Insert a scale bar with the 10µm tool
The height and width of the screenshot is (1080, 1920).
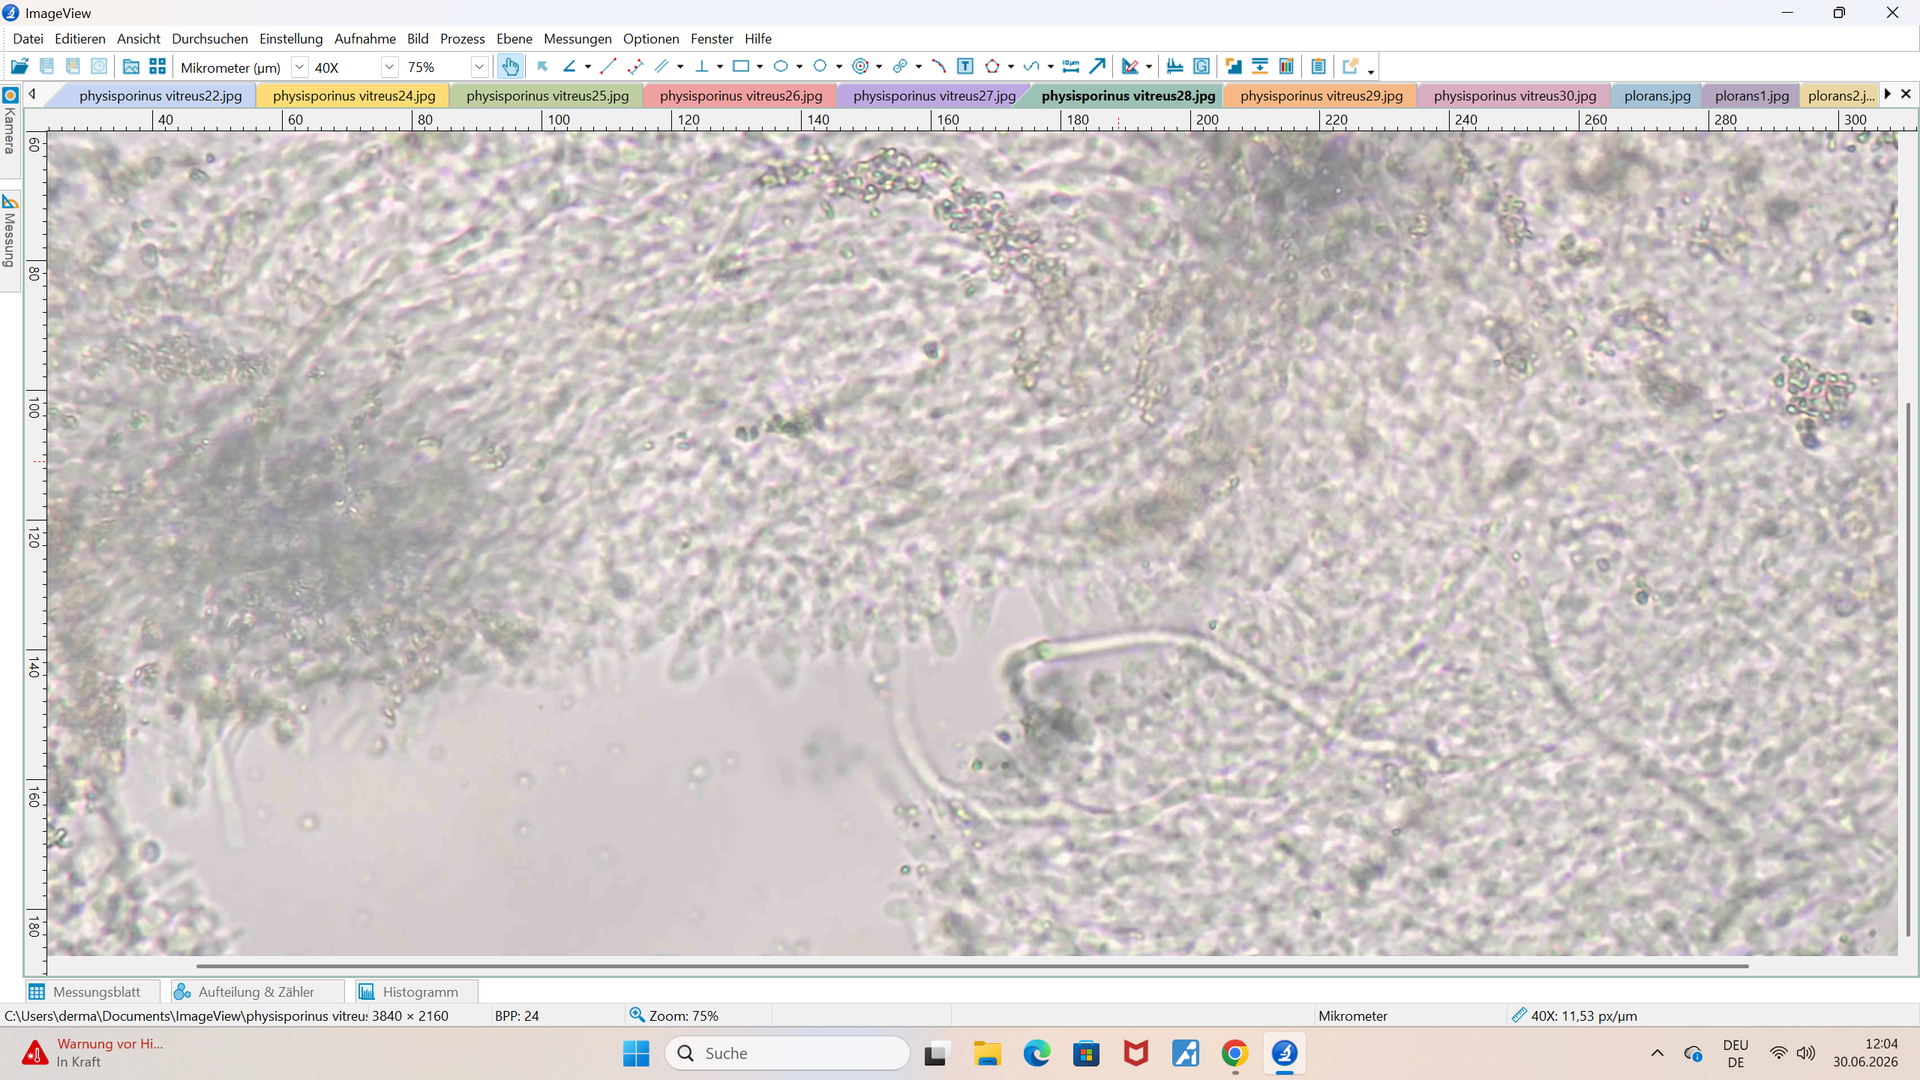1071,67
